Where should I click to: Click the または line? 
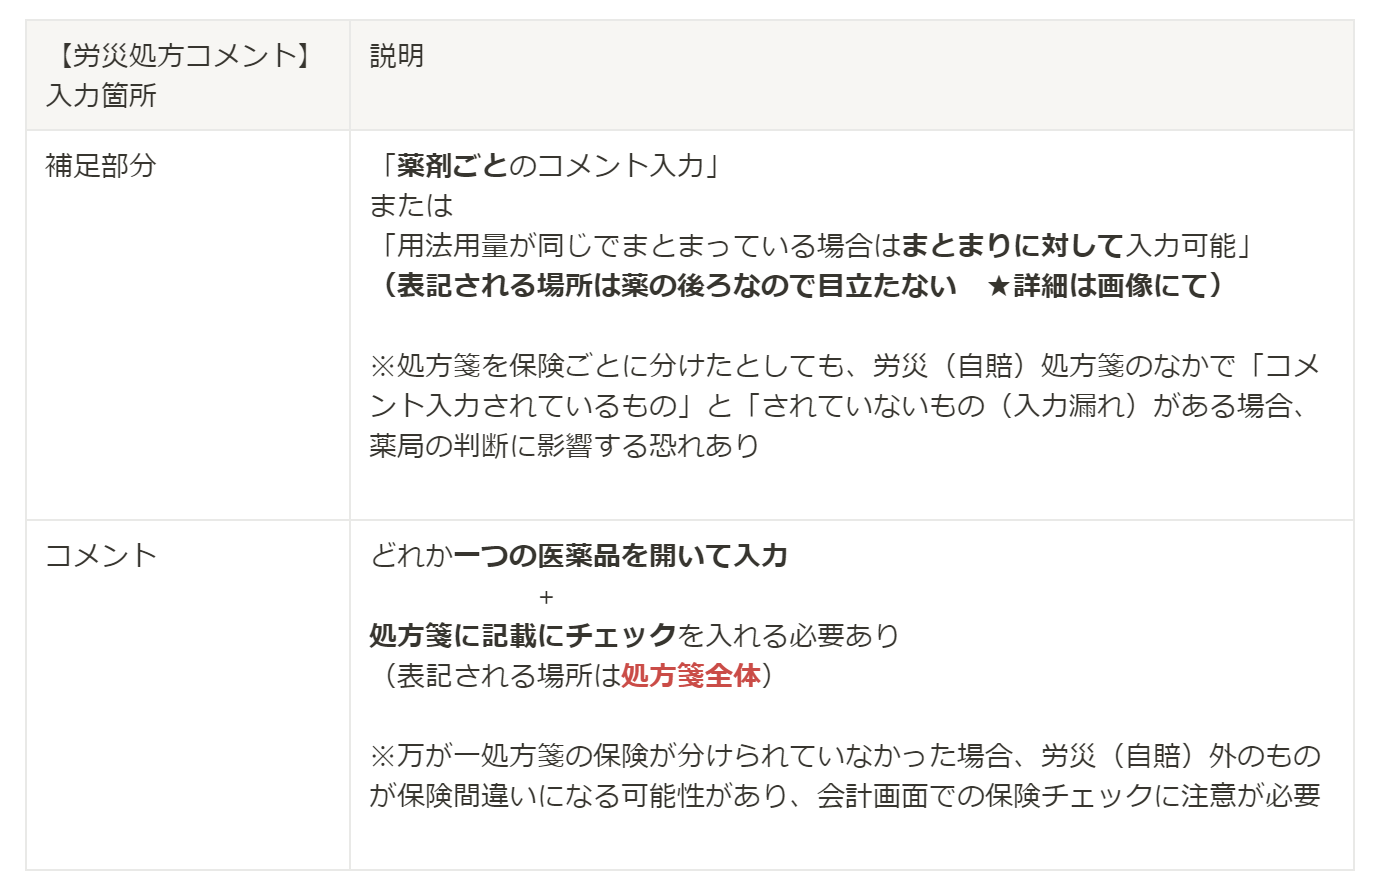(x=411, y=206)
